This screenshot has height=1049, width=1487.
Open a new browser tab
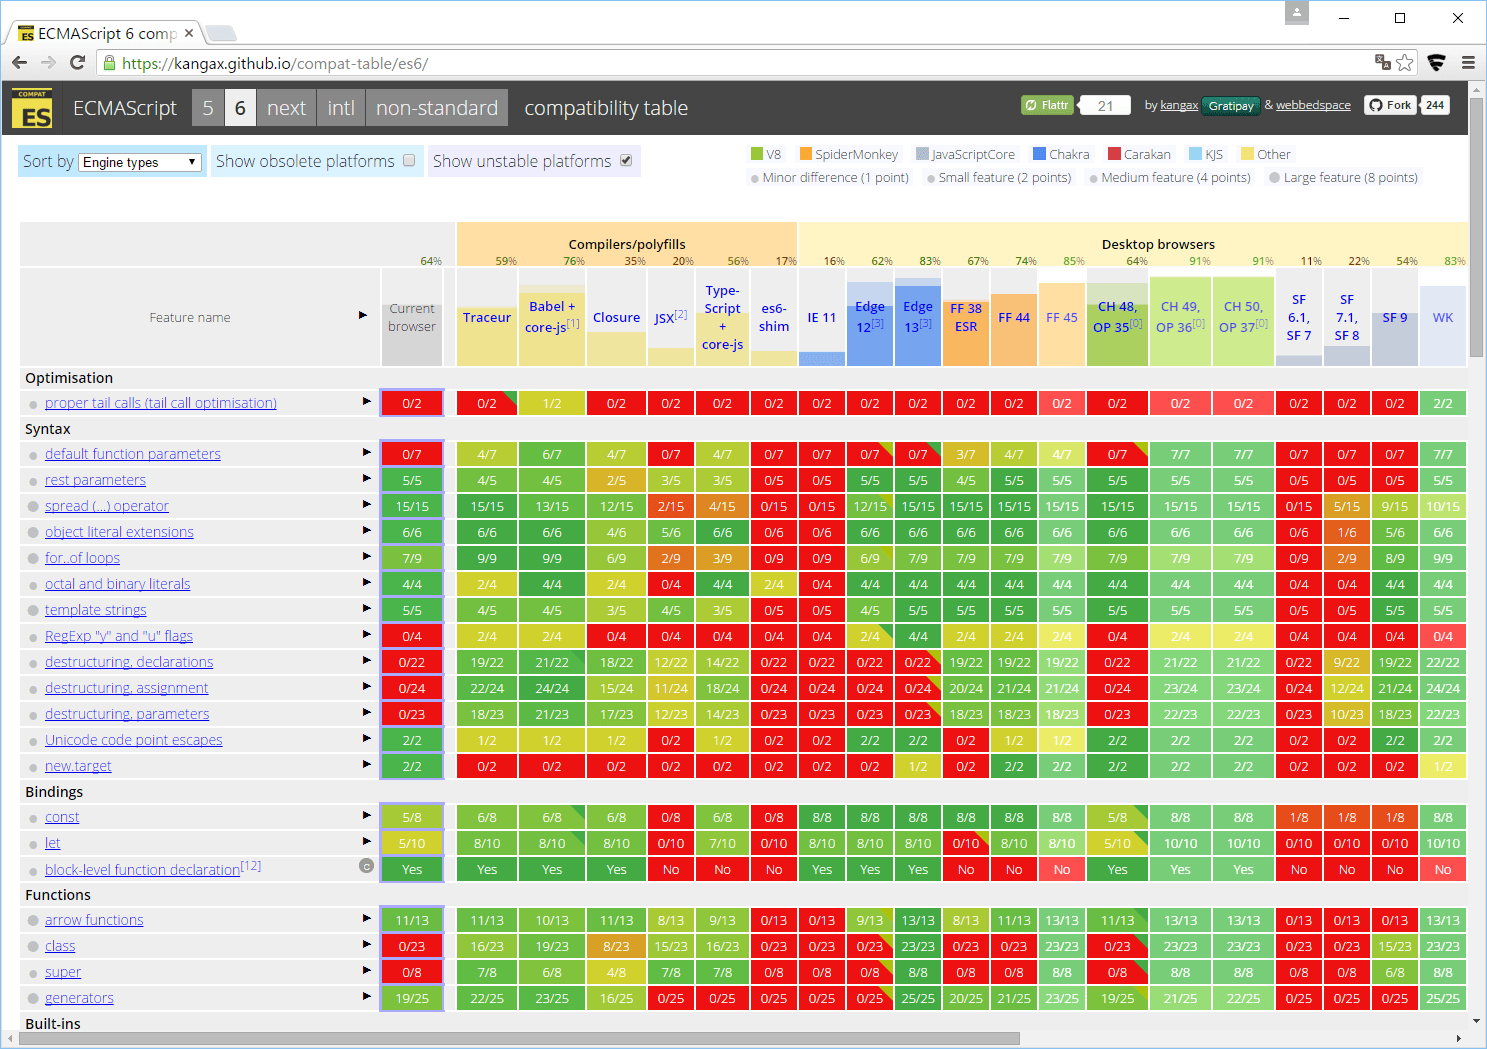(x=221, y=33)
